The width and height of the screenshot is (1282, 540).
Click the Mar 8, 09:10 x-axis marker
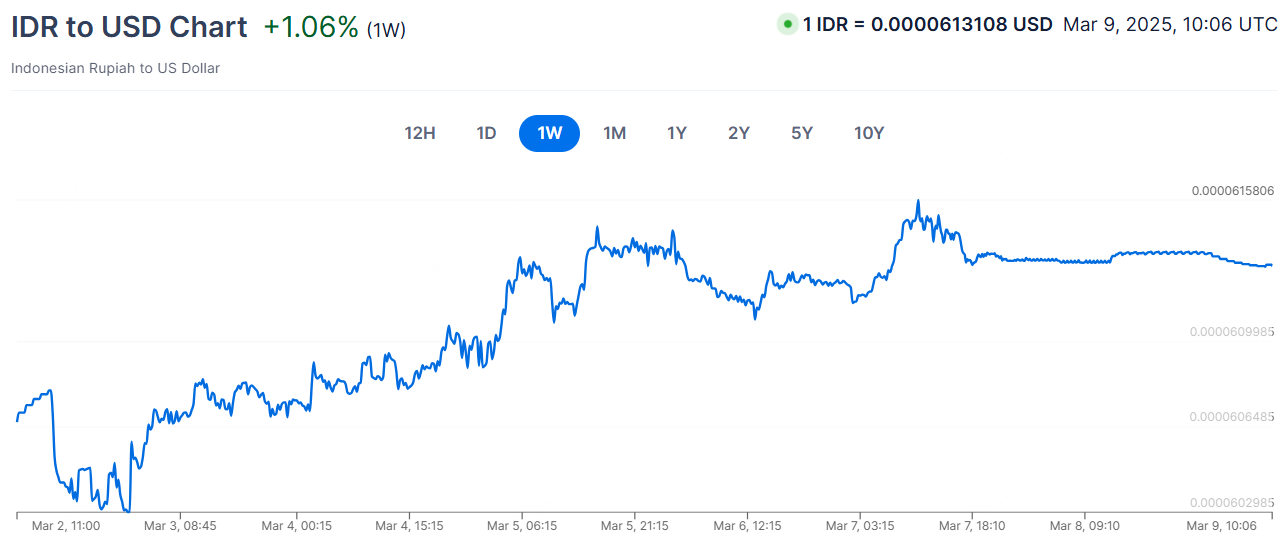point(1084,525)
